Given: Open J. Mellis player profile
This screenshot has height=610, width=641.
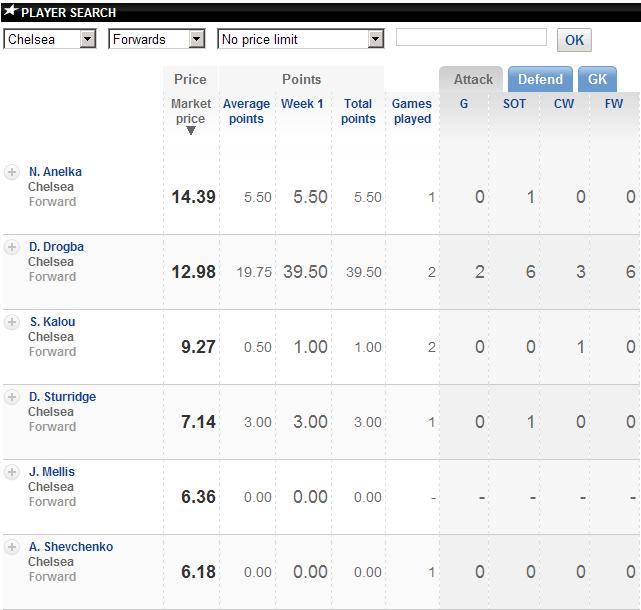Looking at the screenshot, I should pos(52,472).
